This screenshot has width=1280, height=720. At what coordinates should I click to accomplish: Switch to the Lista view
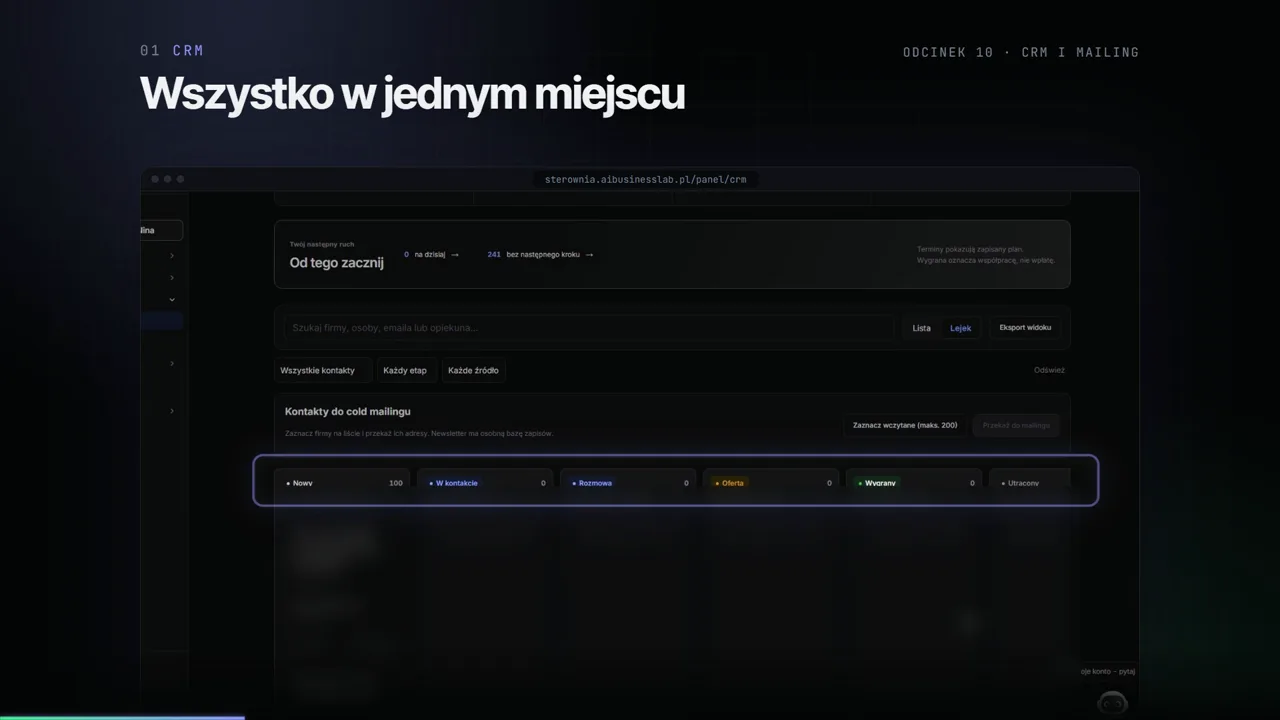tap(921, 328)
